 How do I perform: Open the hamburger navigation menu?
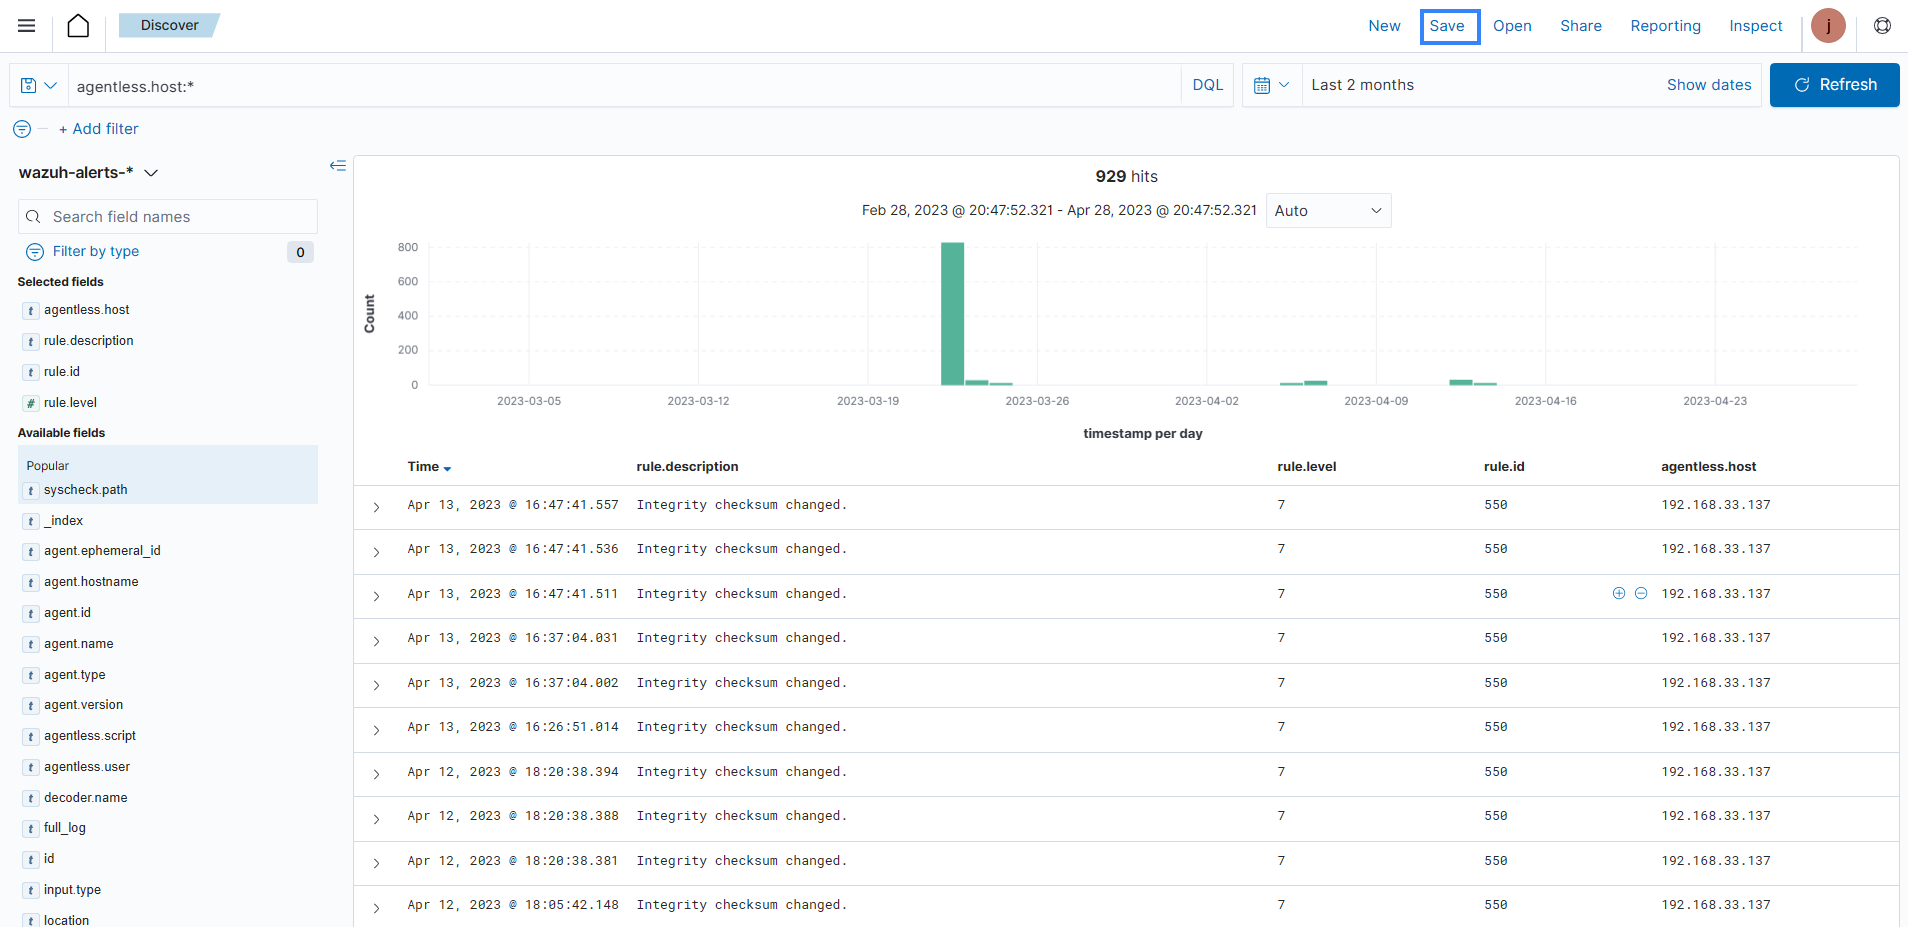[27, 26]
